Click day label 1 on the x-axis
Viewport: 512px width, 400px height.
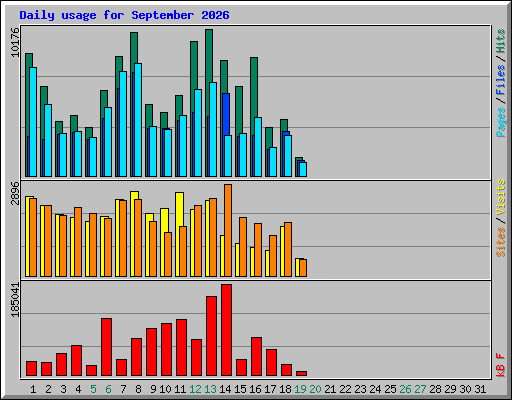click(x=33, y=389)
